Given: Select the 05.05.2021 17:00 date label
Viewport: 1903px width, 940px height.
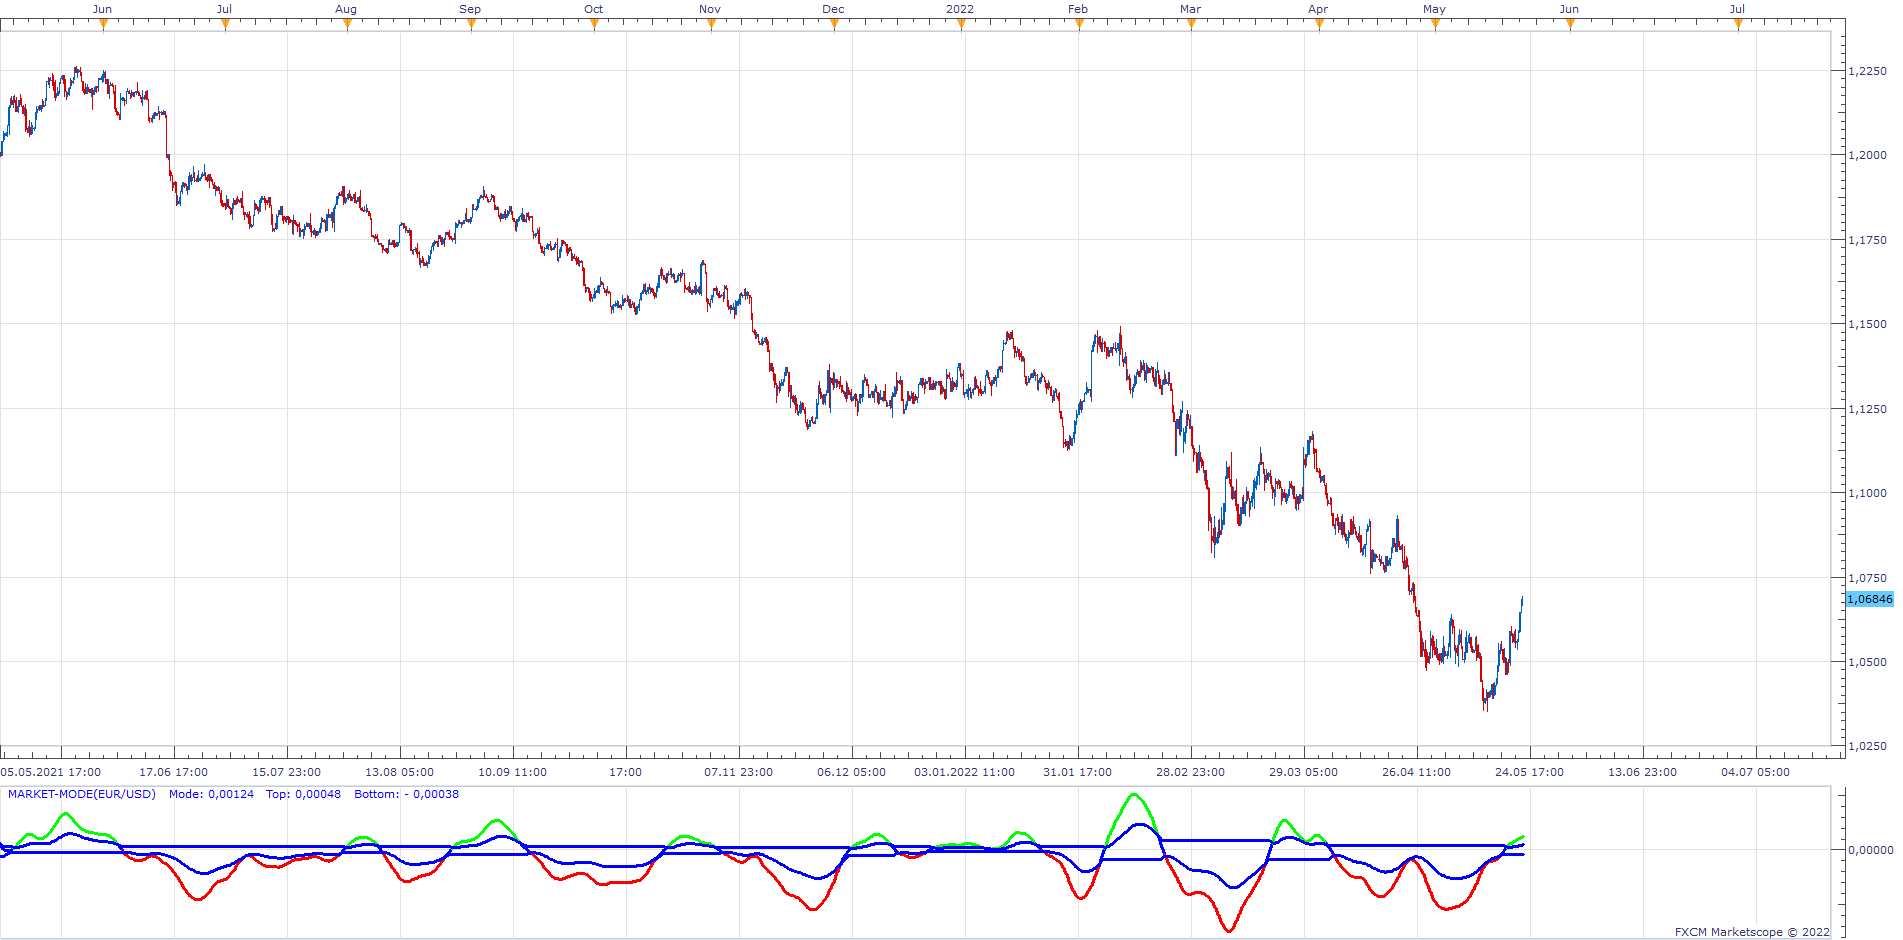Looking at the screenshot, I should coord(51,772).
